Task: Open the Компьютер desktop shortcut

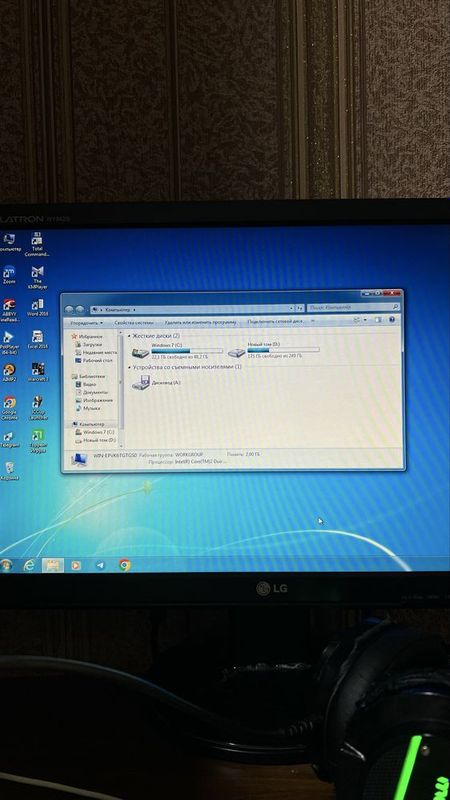Action: point(9,242)
